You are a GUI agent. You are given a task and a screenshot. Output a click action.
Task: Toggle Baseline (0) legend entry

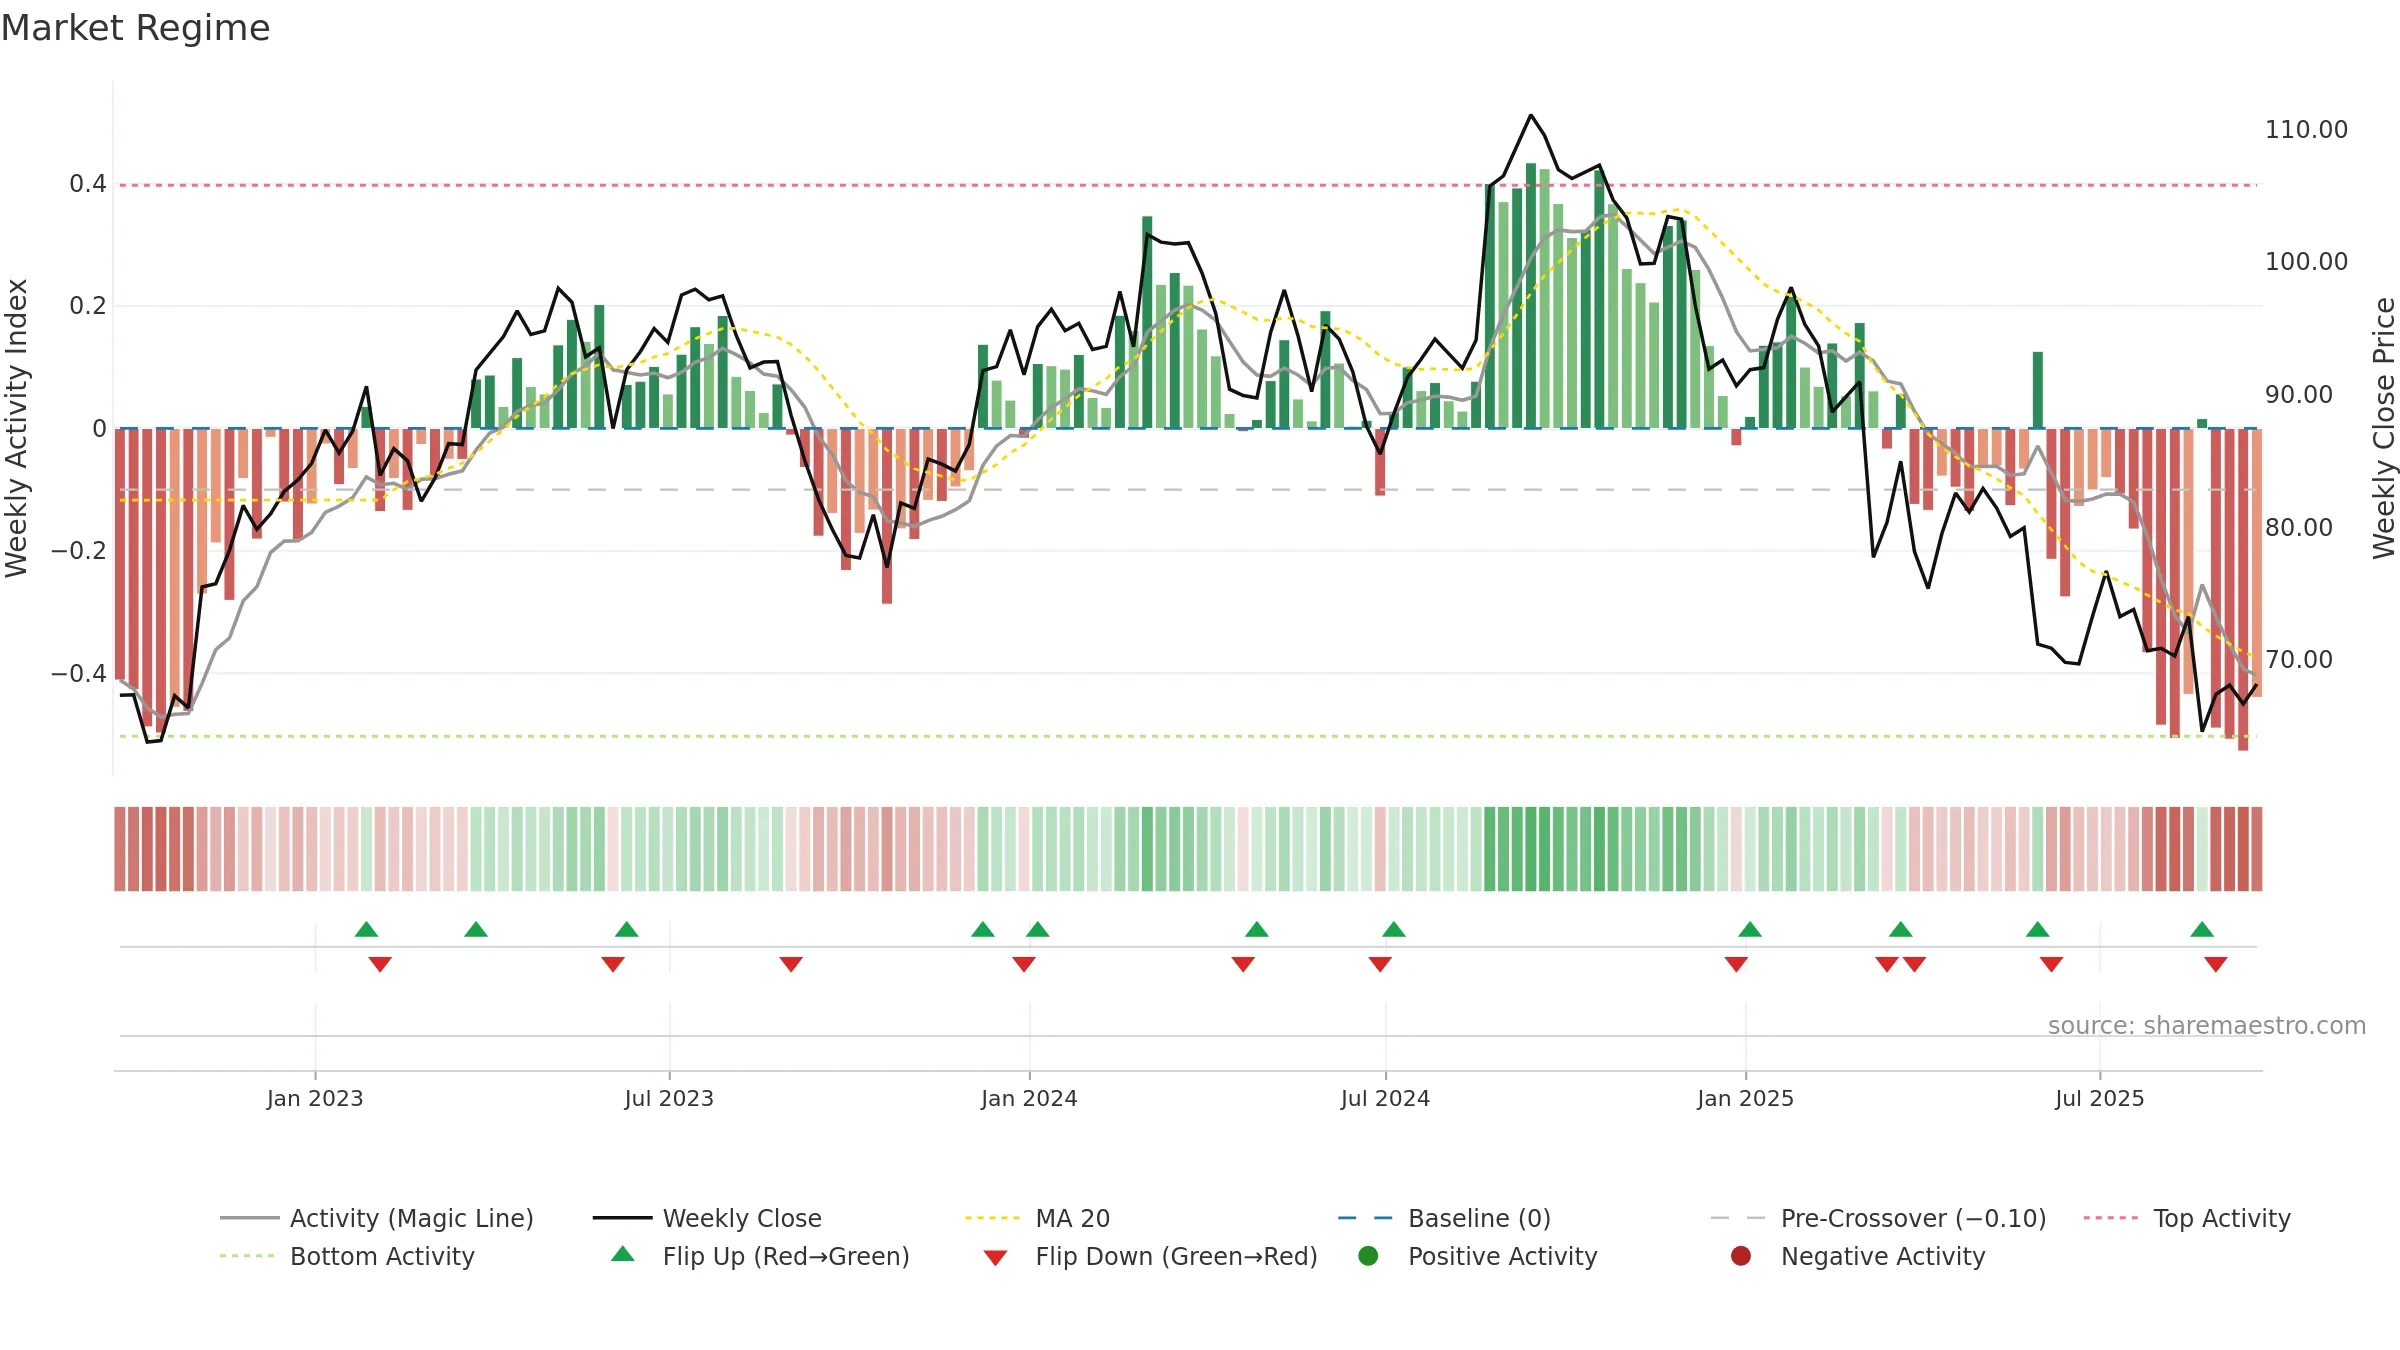click(x=1444, y=1218)
